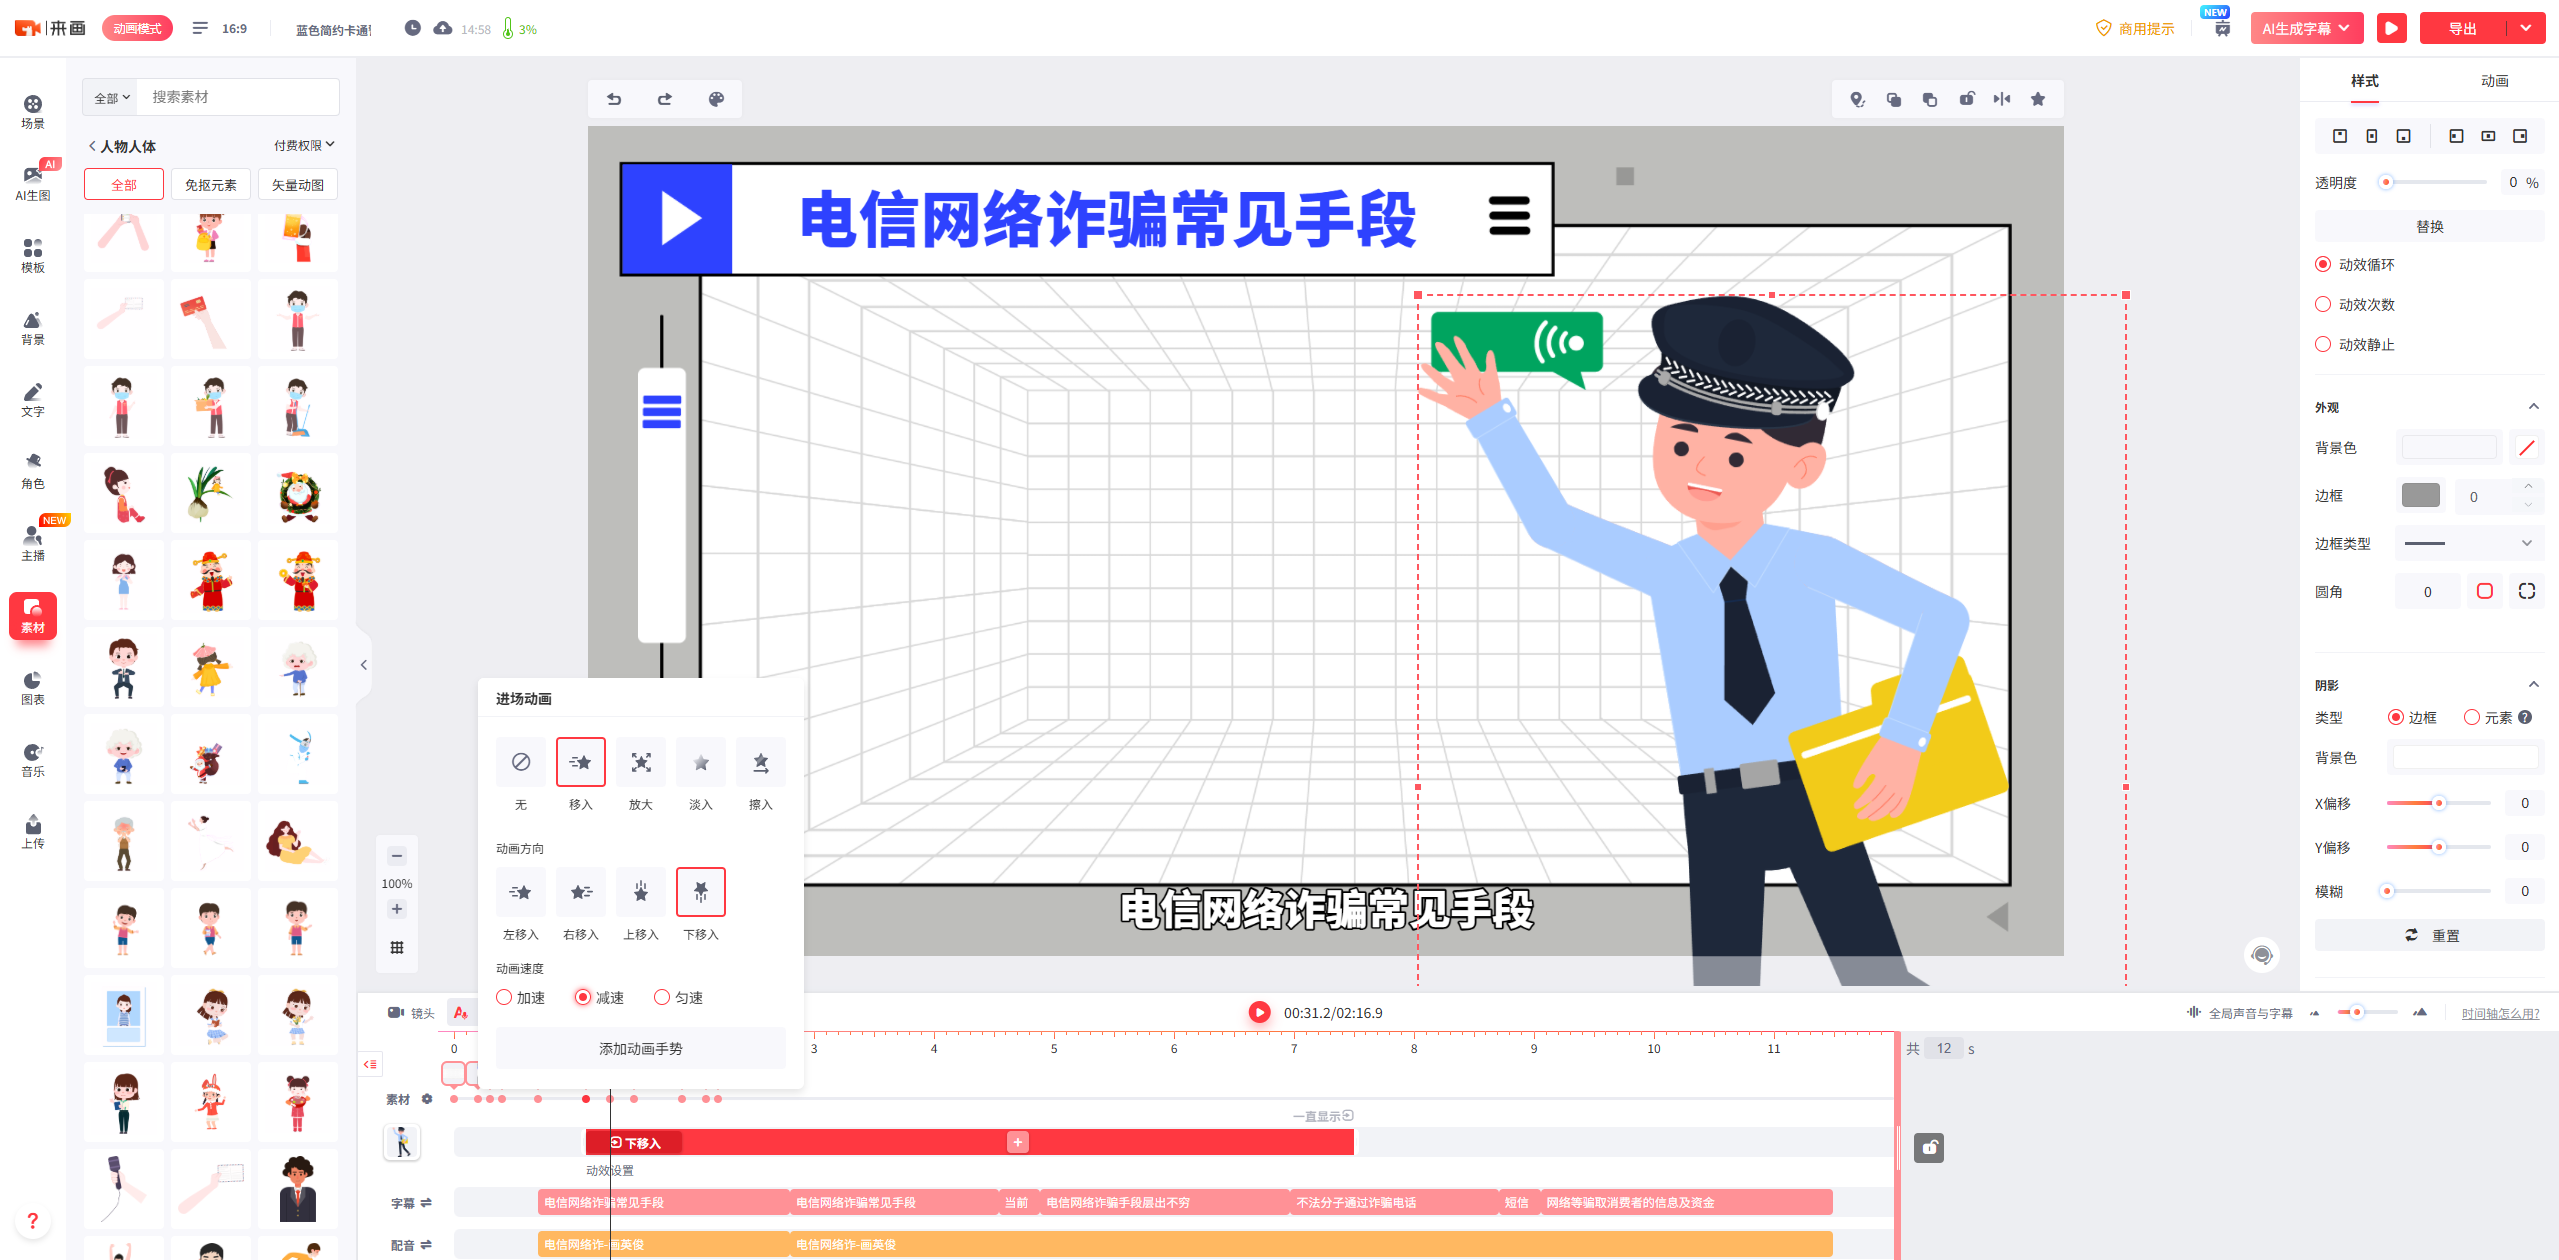Select the 放大 zoom-in entrance animation

[x=640, y=763]
